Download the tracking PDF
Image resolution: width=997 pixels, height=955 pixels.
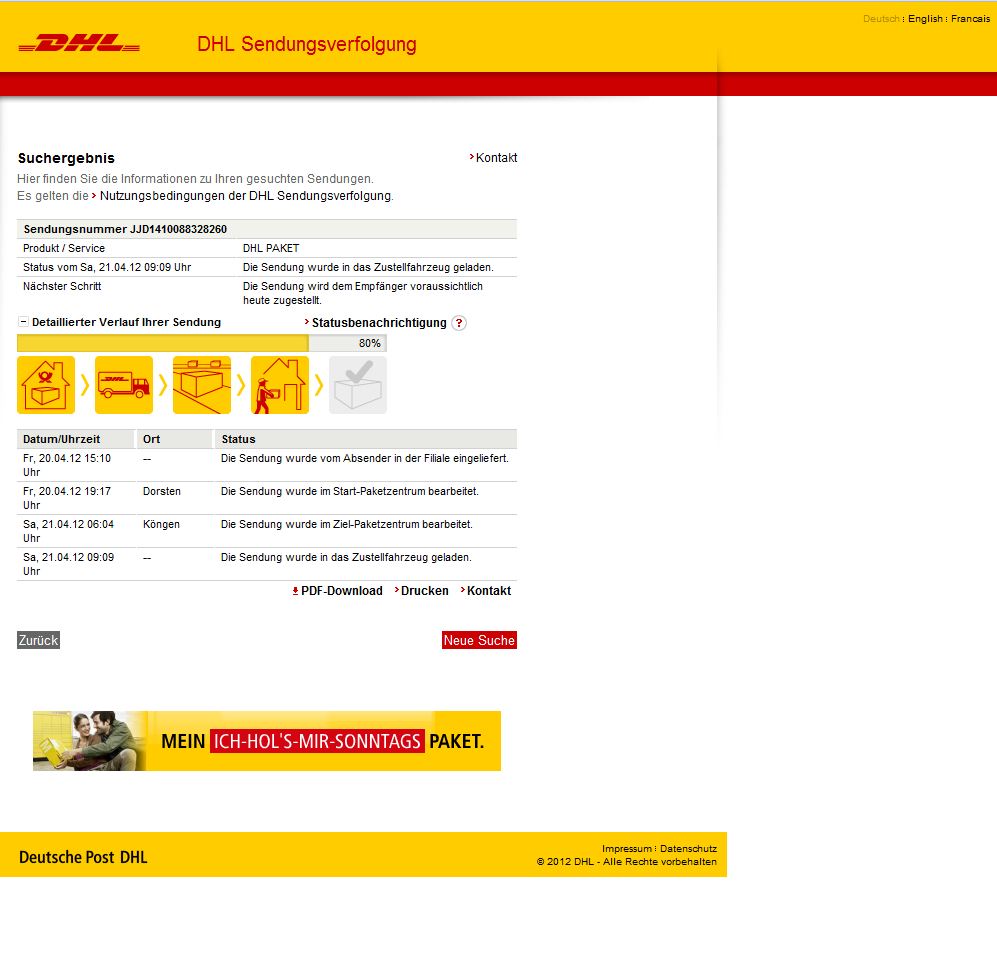click(338, 591)
